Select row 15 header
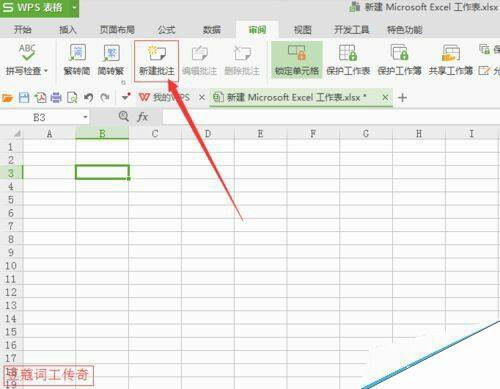The image size is (500, 389). 11,332
